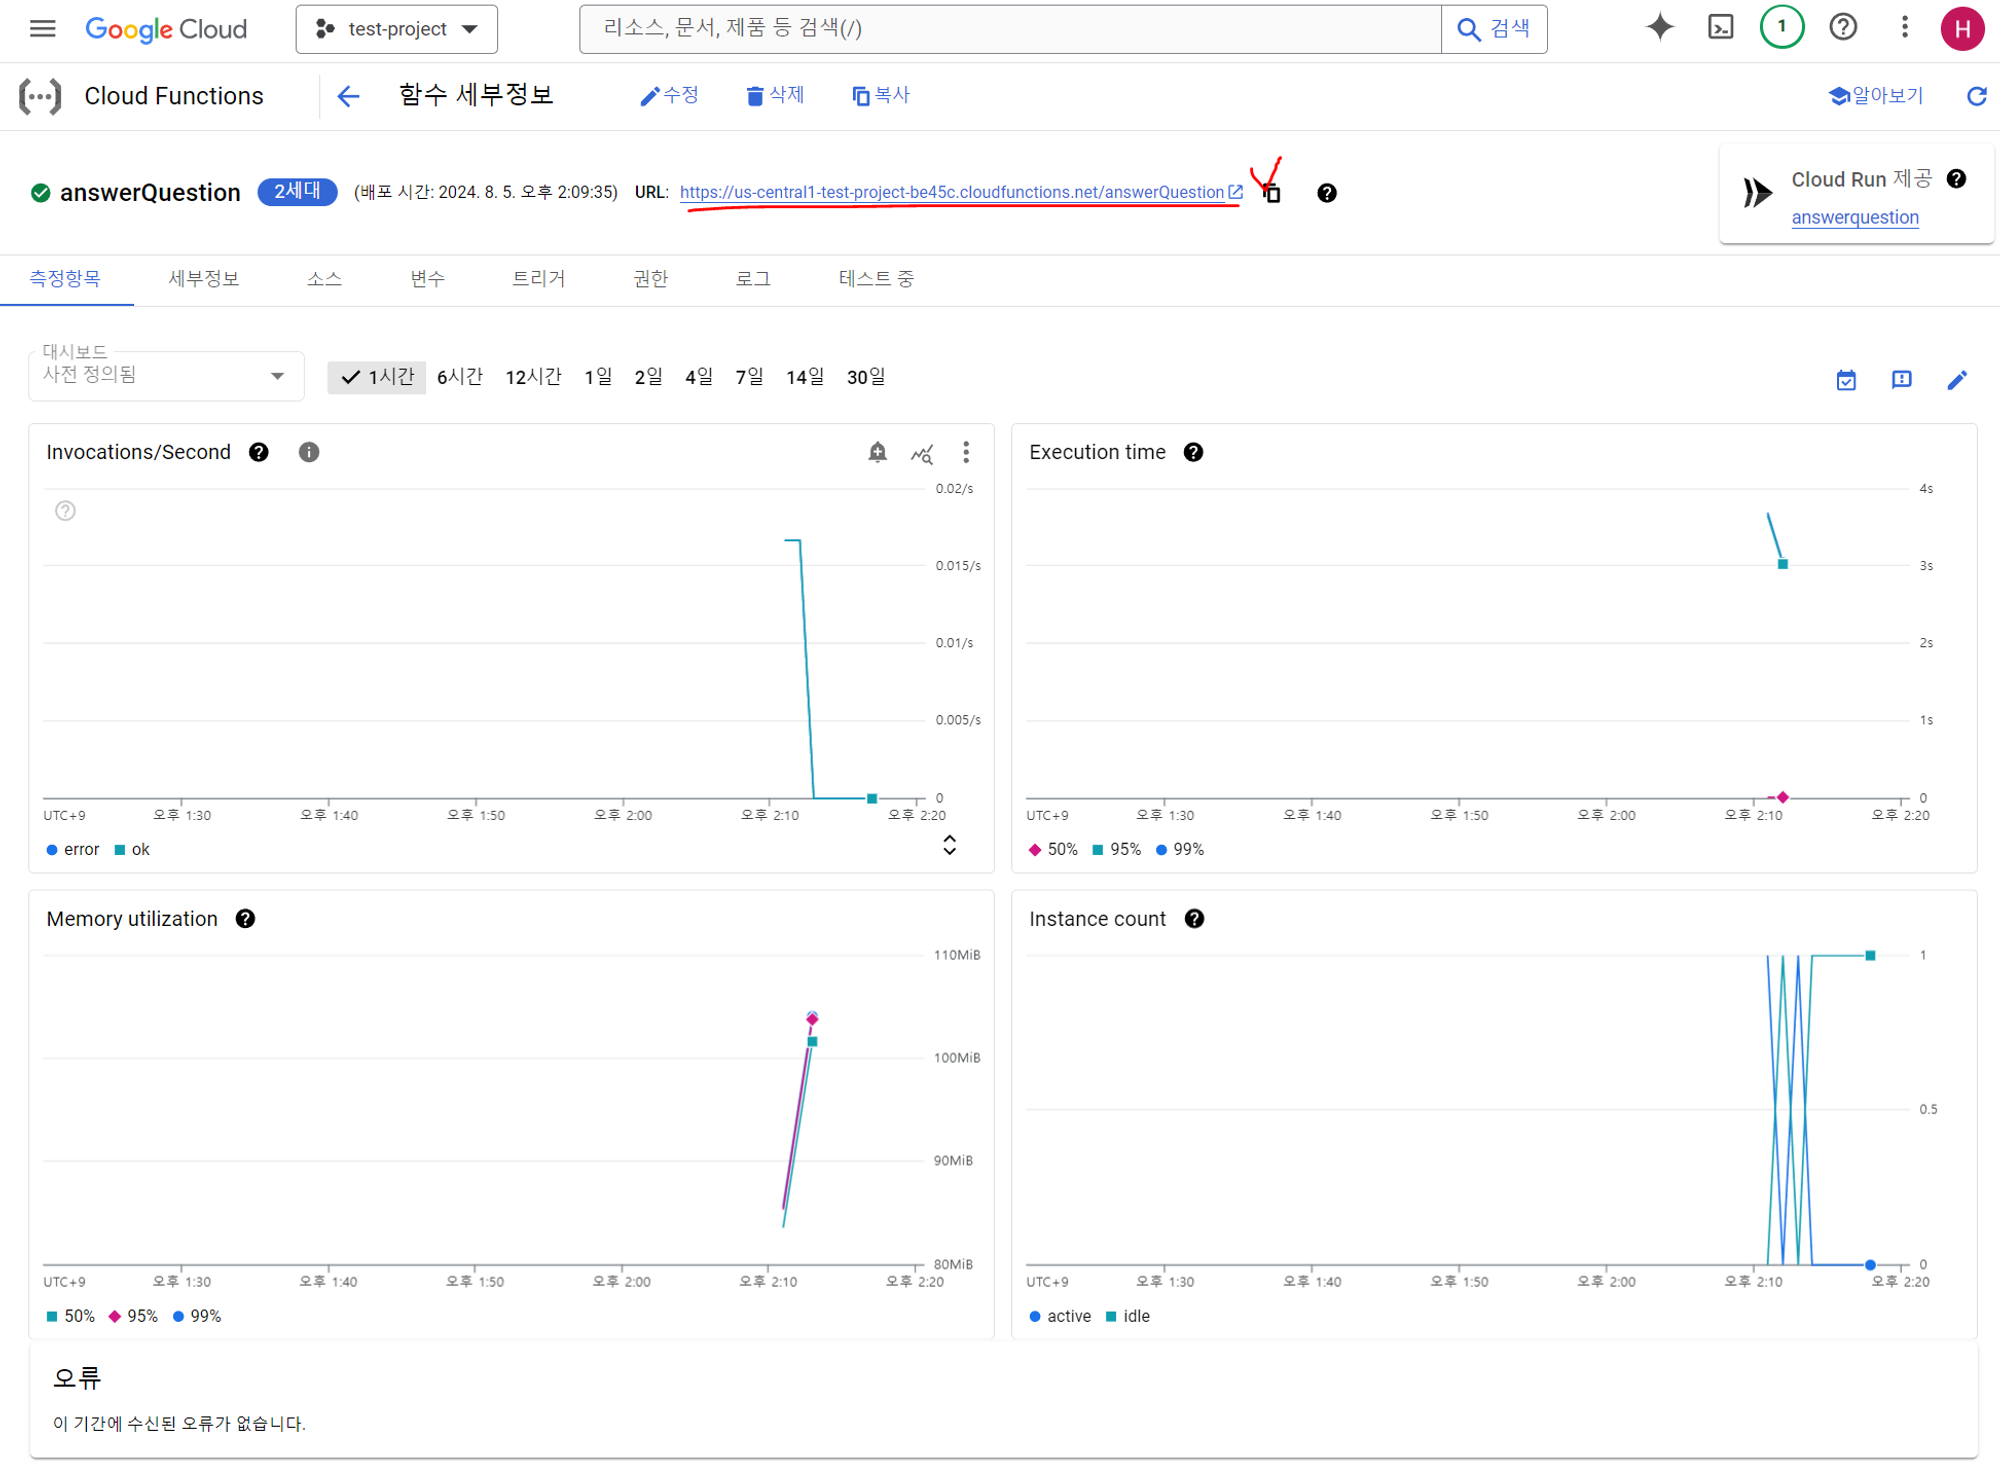Image resolution: width=2000 pixels, height=1476 pixels.
Task: Click the refresh icon top right
Action: [1976, 96]
